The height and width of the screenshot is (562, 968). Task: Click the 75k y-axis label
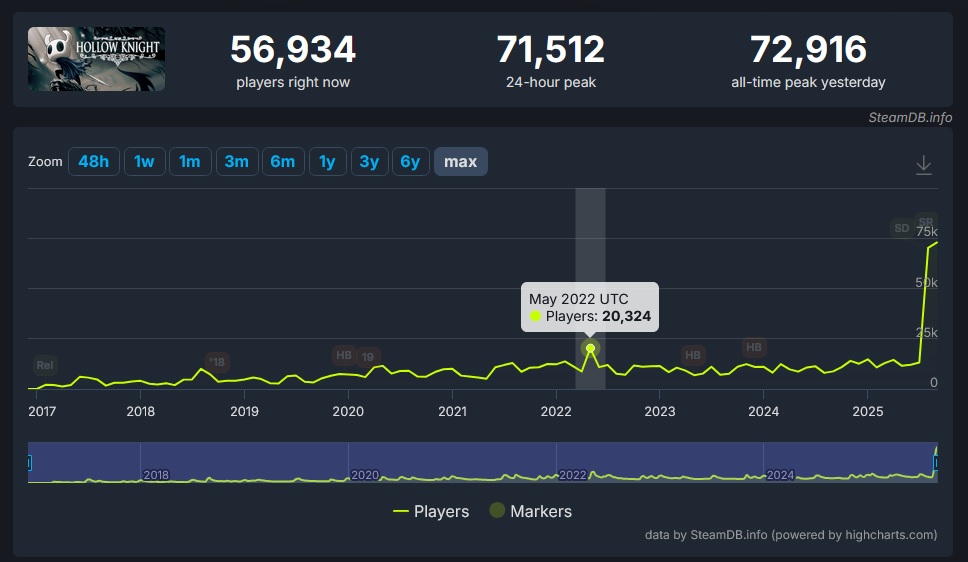click(x=927, y=232)
